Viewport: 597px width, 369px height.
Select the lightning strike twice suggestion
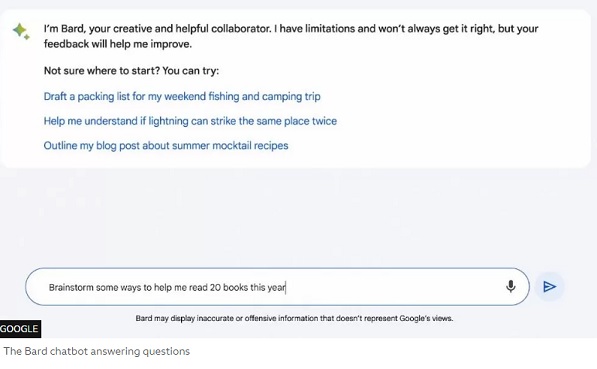(x=190, y=121)
